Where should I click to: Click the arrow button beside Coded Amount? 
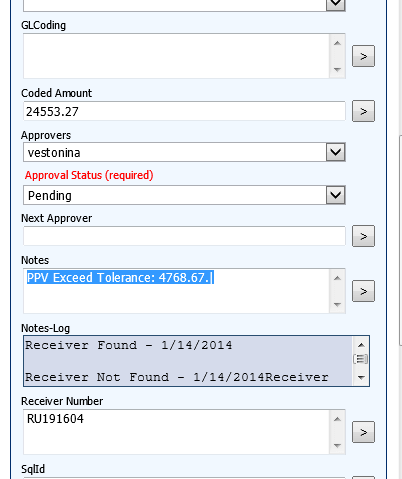[x=363, y=111]
